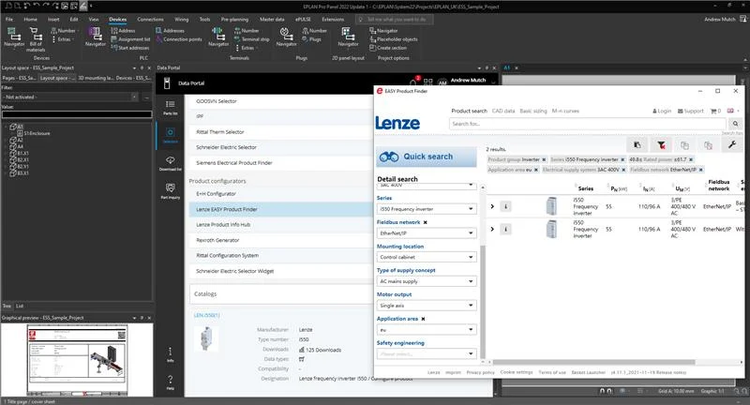Open the Type of supply concept dropdown

[x=426, y=281]
